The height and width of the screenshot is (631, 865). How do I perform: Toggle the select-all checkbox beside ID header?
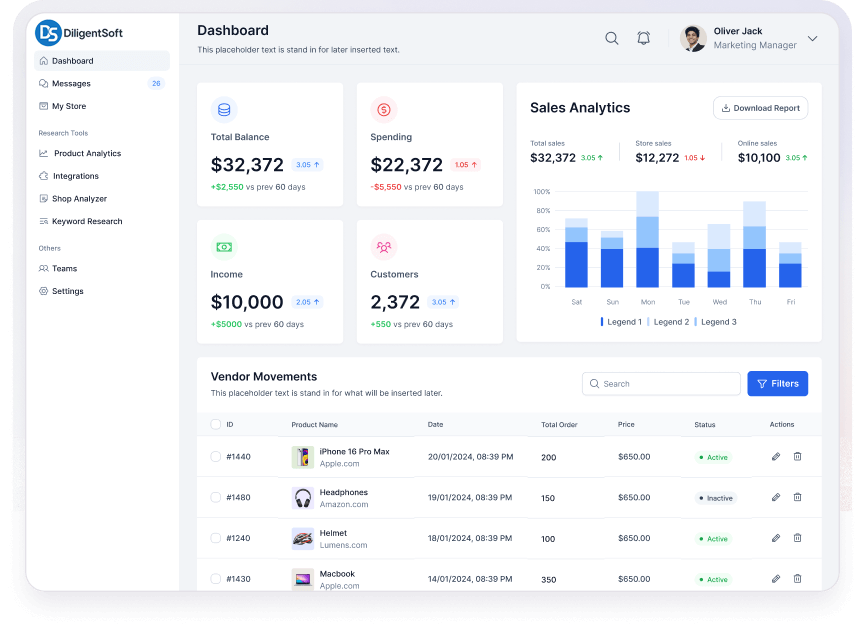coord(215,424)
